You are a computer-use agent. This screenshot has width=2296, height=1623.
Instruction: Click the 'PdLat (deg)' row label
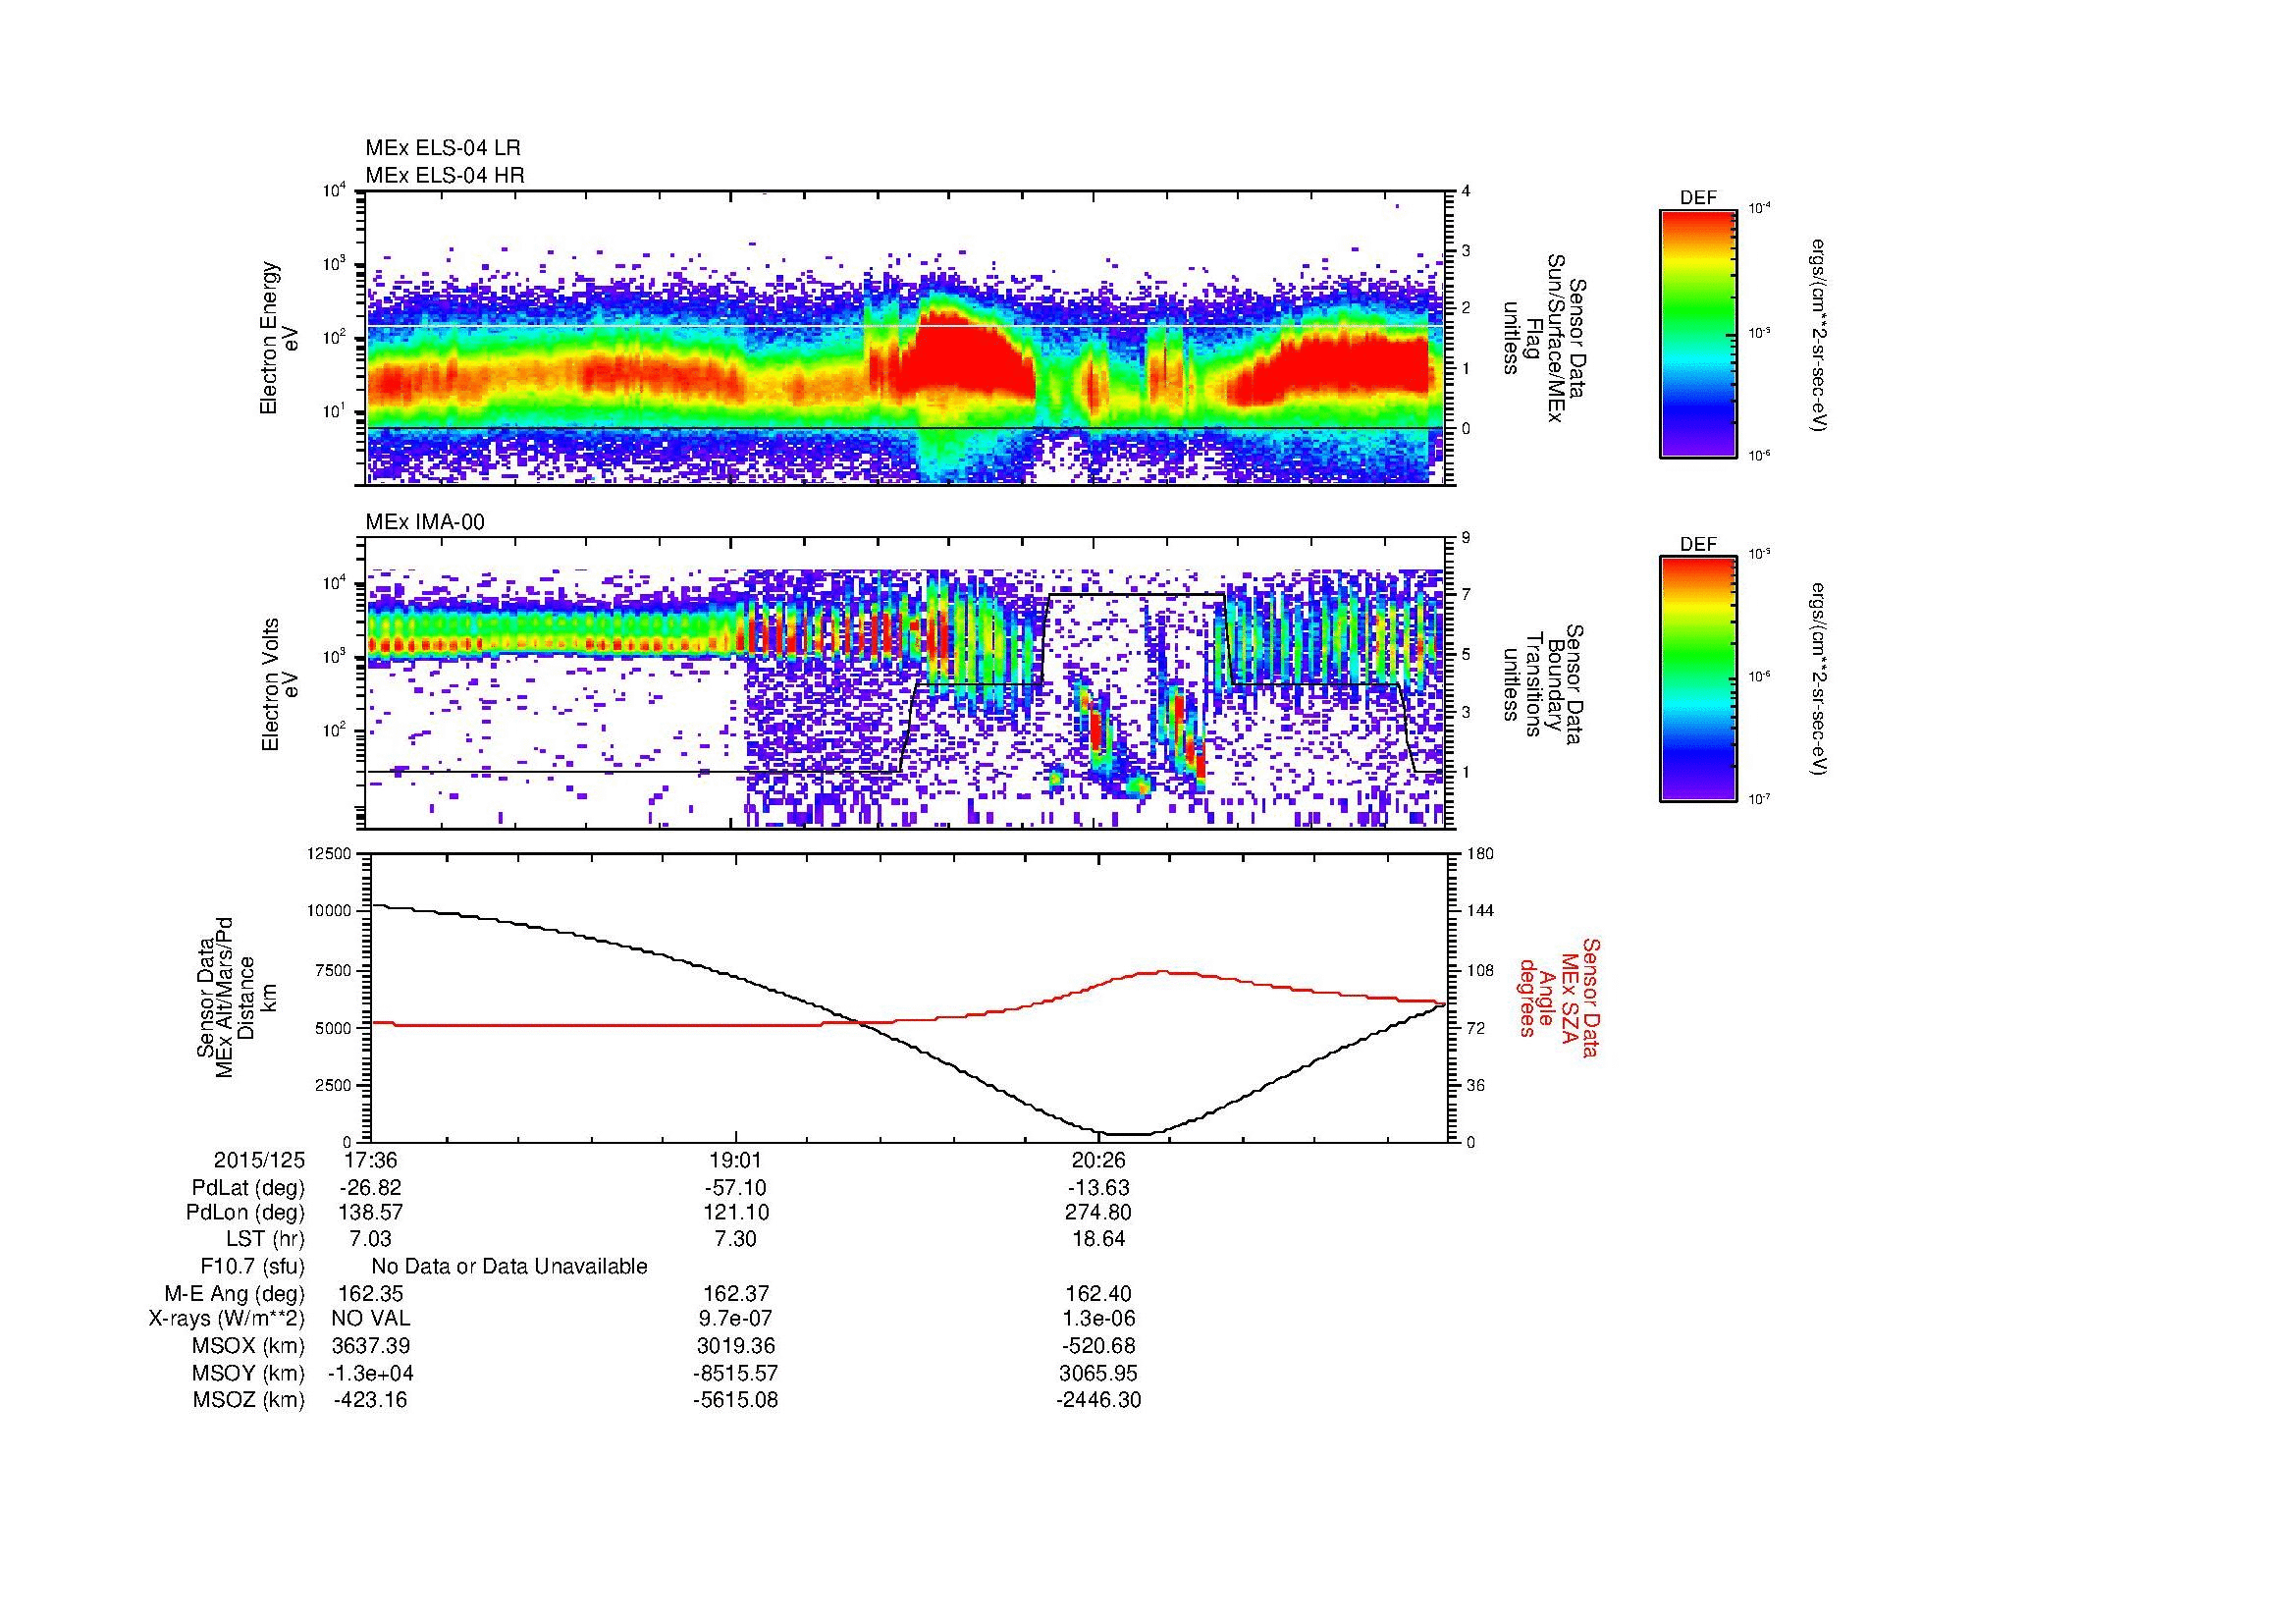[248, 1188]
